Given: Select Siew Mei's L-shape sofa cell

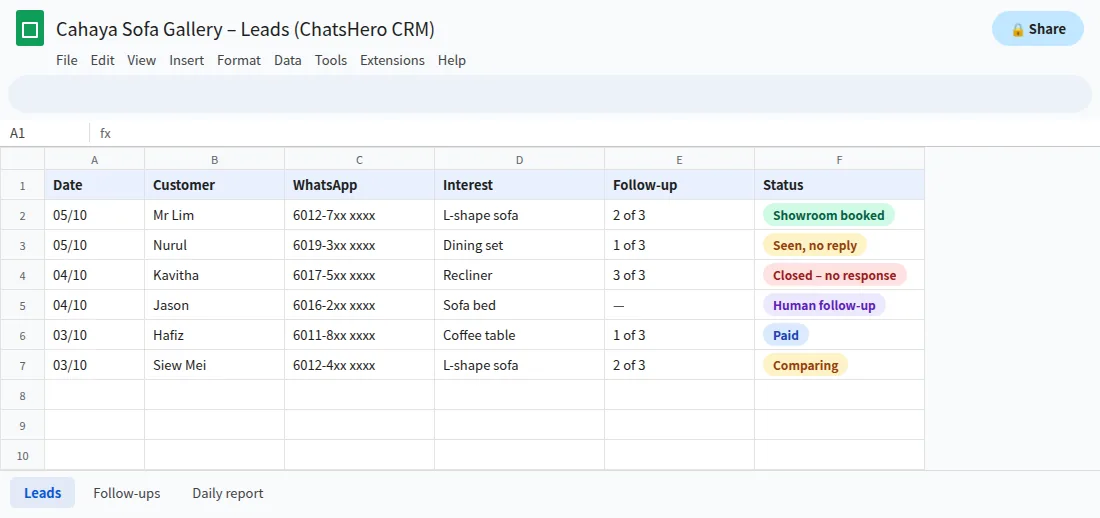Looking at the screenshot, I should tap(520, 365).
